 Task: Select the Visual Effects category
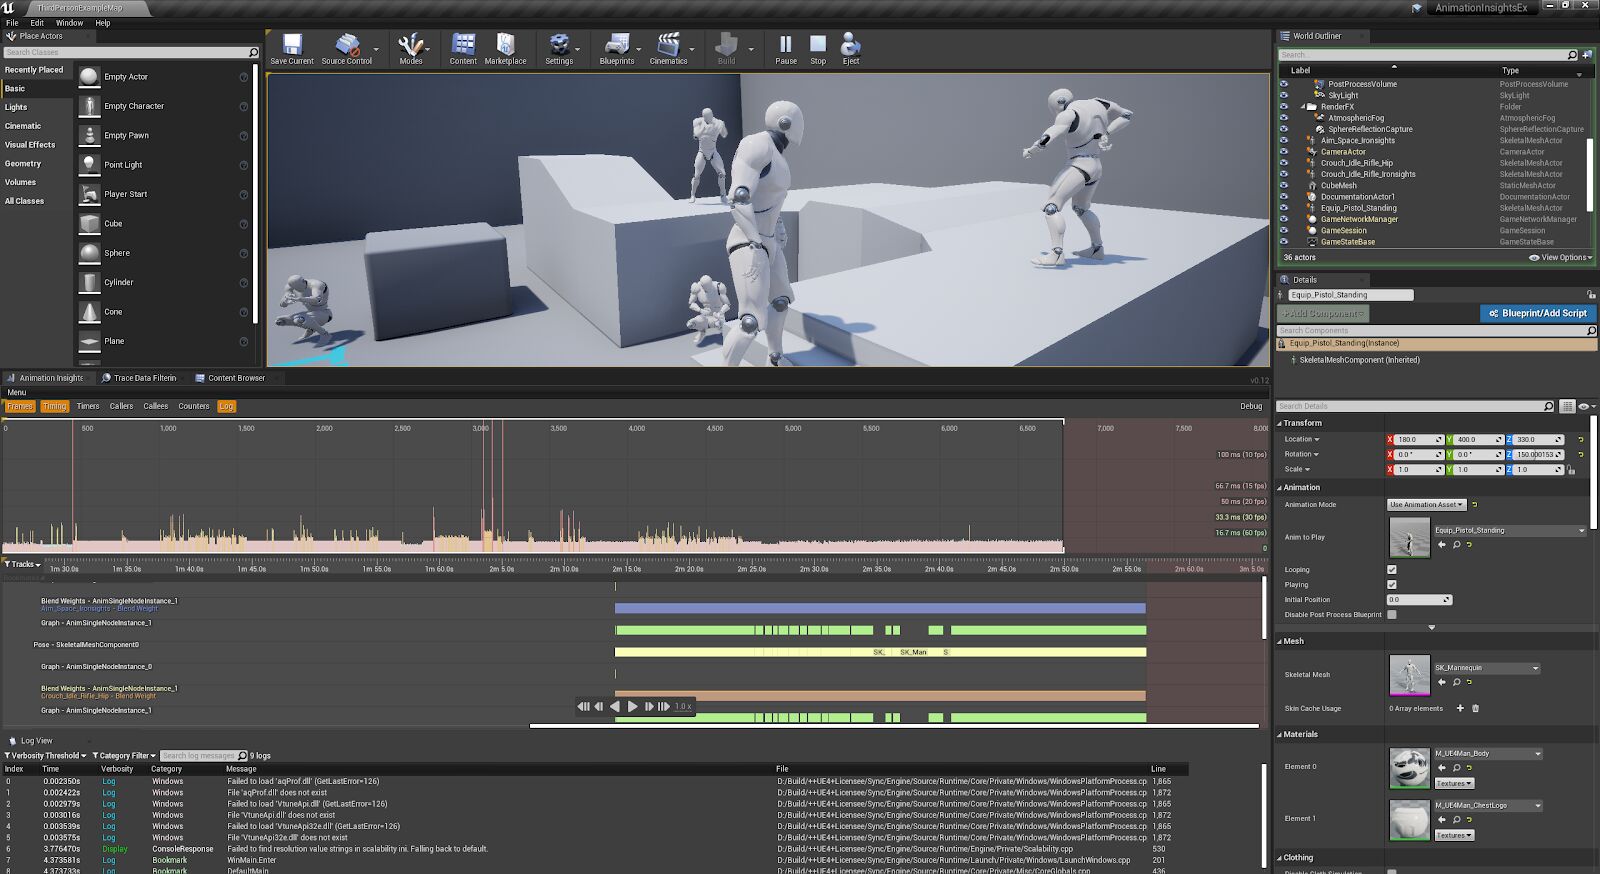30,145
